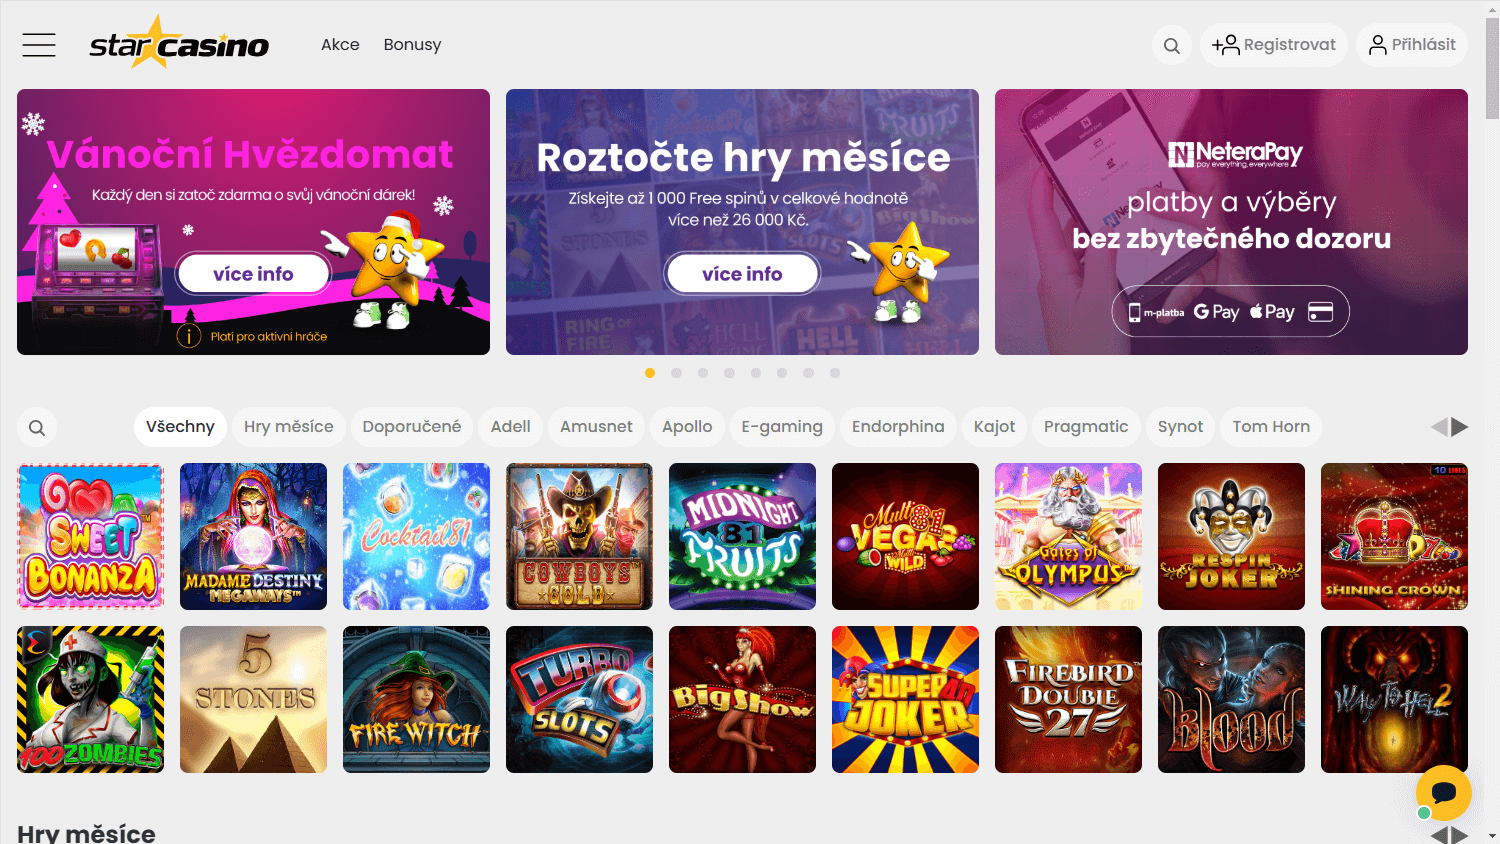Viewport: 1500px width, 844px height.
Task: Click the NeteraPay logo on the banner
Action: [x=1236, y=152]
